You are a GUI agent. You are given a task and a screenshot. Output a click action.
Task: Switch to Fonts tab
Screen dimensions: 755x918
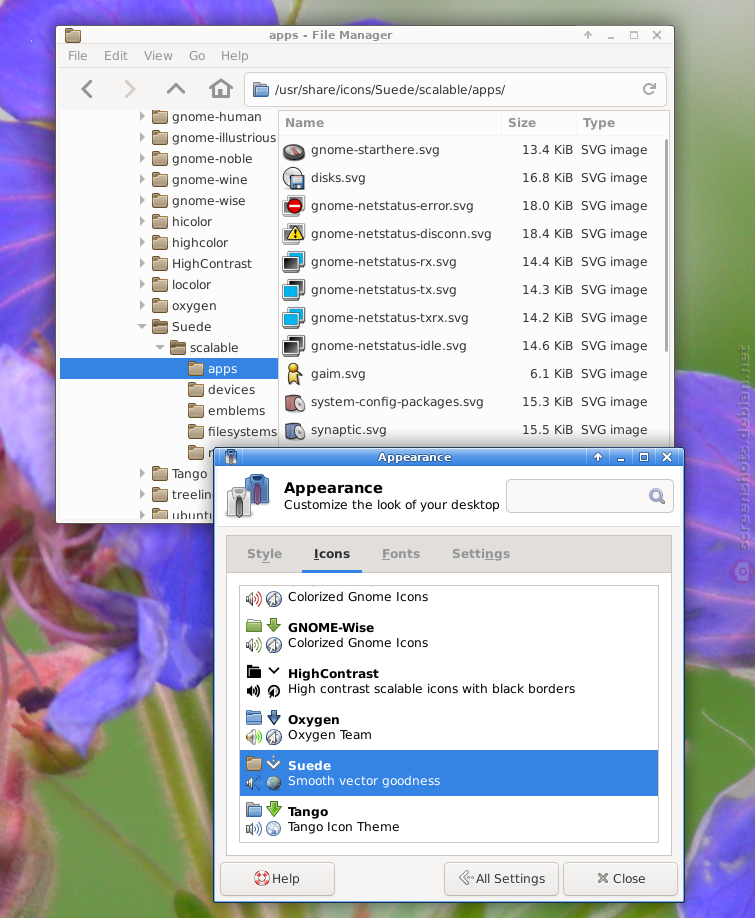401,554
